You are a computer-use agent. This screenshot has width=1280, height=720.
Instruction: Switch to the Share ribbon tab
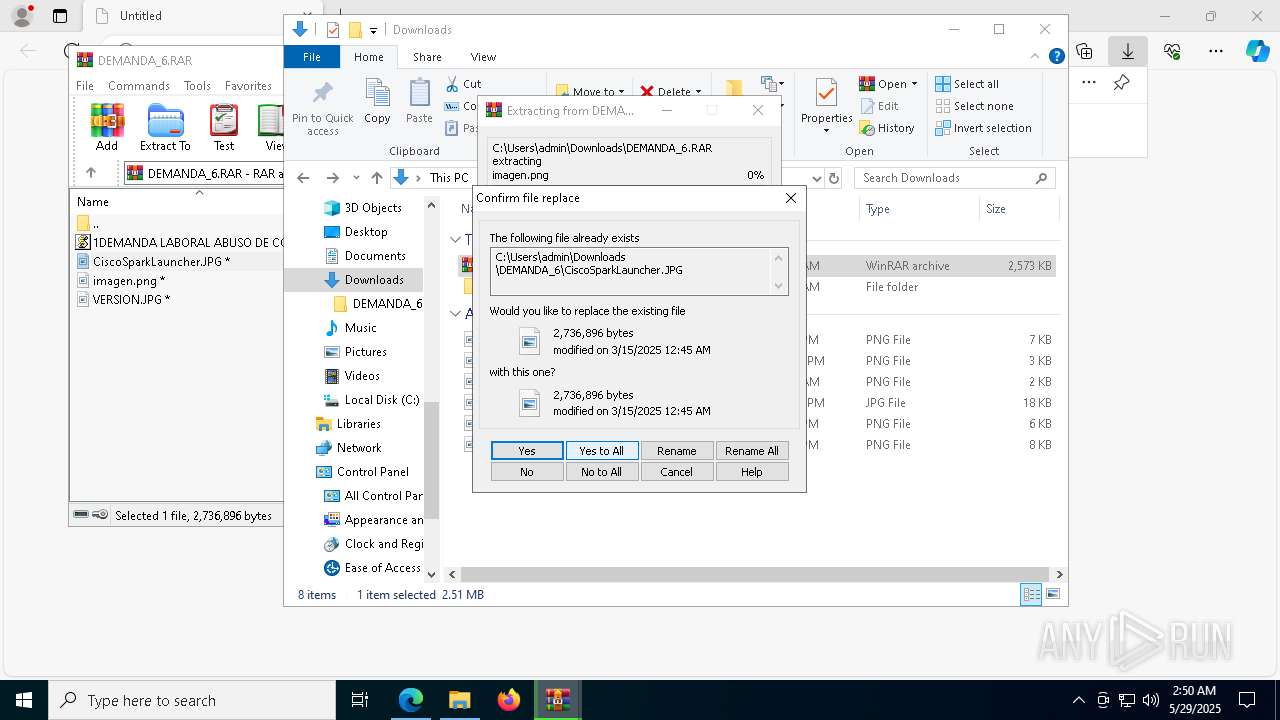[427, 57]
